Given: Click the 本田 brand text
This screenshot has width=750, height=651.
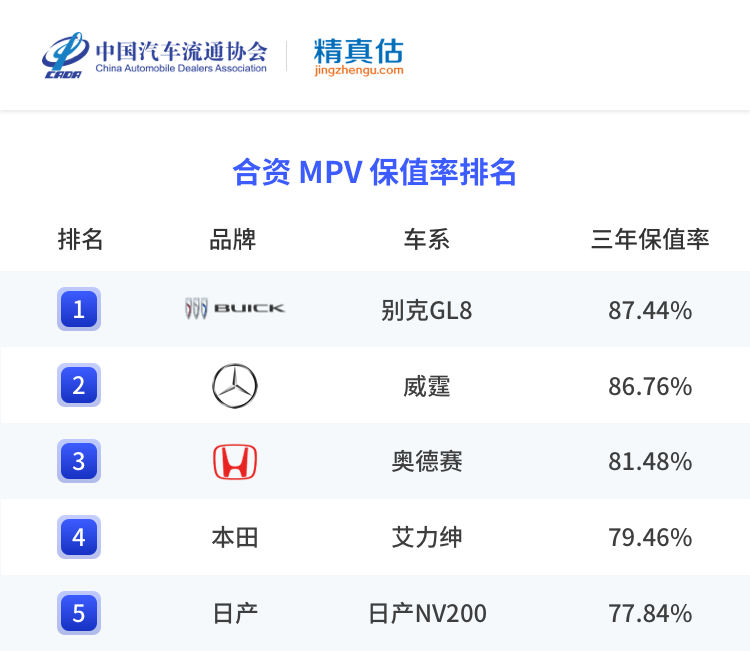Looking at the screenshot, I should click(235, 538).
